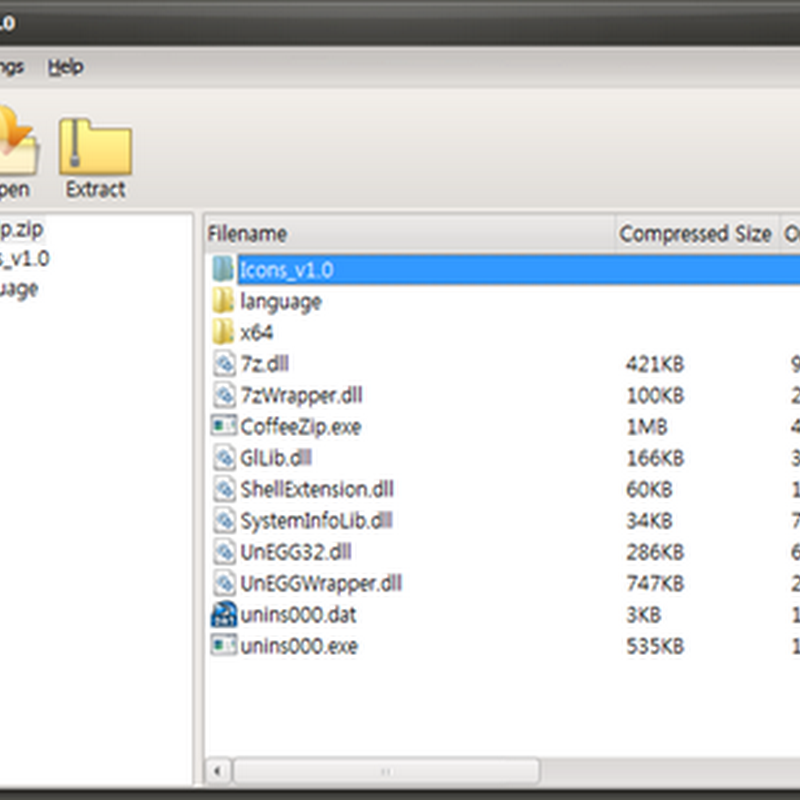Click the 747KB compressed size value
This screenshot has width=800, height=800.
(x=655, y=584)
